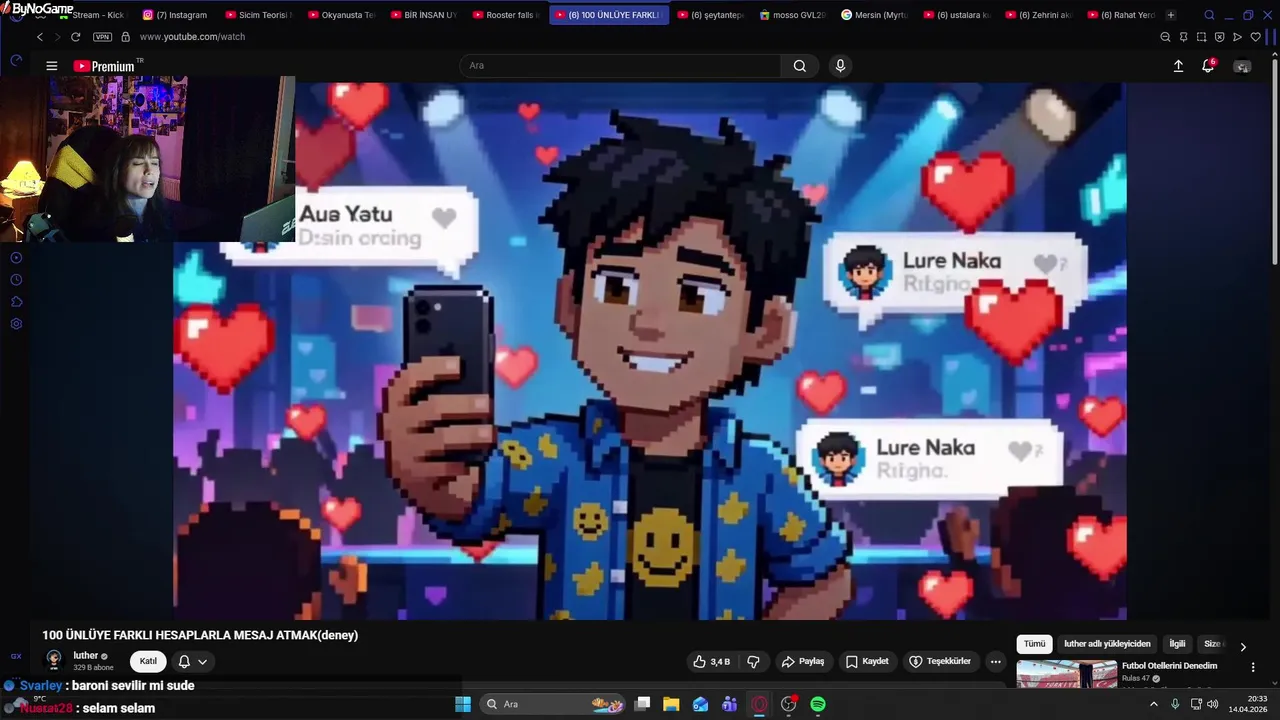Click the heart bookmark icon in address bar

coord(1255,37)
